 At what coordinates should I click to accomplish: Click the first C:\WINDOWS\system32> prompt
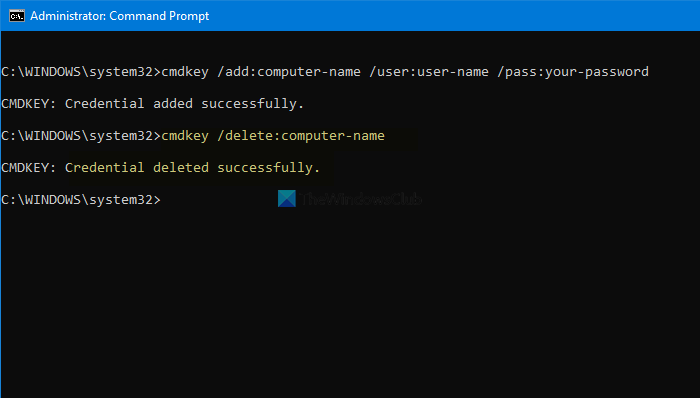click(81, 72)
